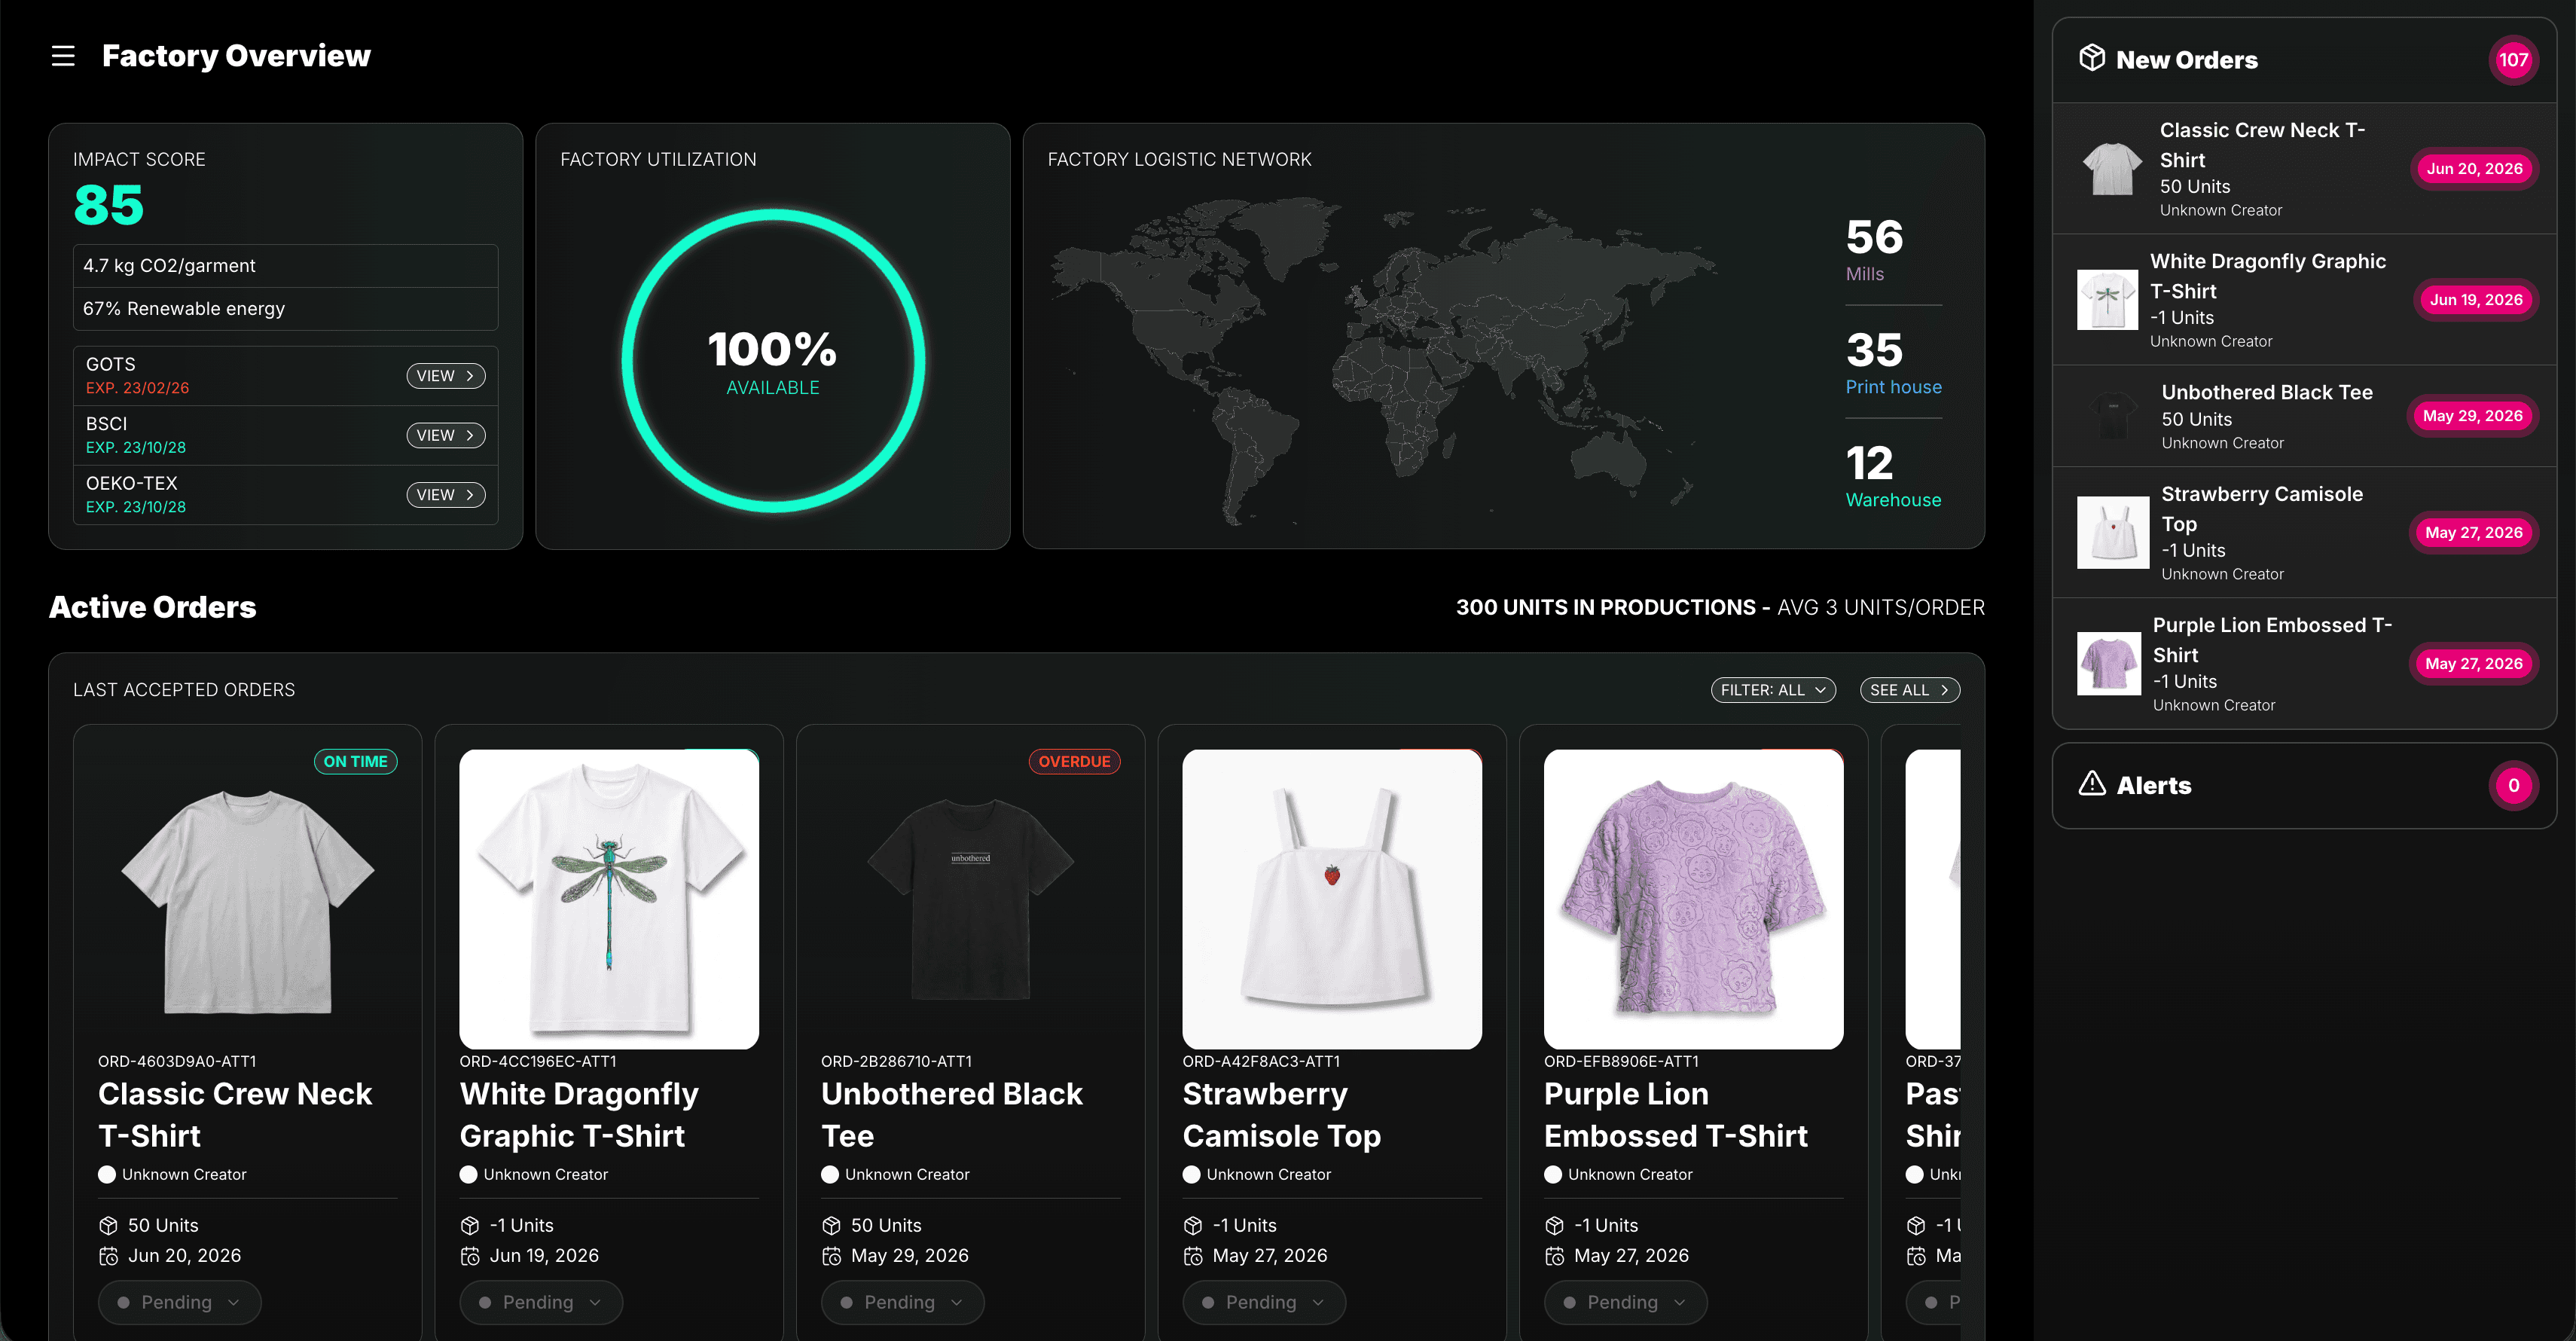Click units box icon on Strawberry Camisole card

(x=1193, y=1225)
